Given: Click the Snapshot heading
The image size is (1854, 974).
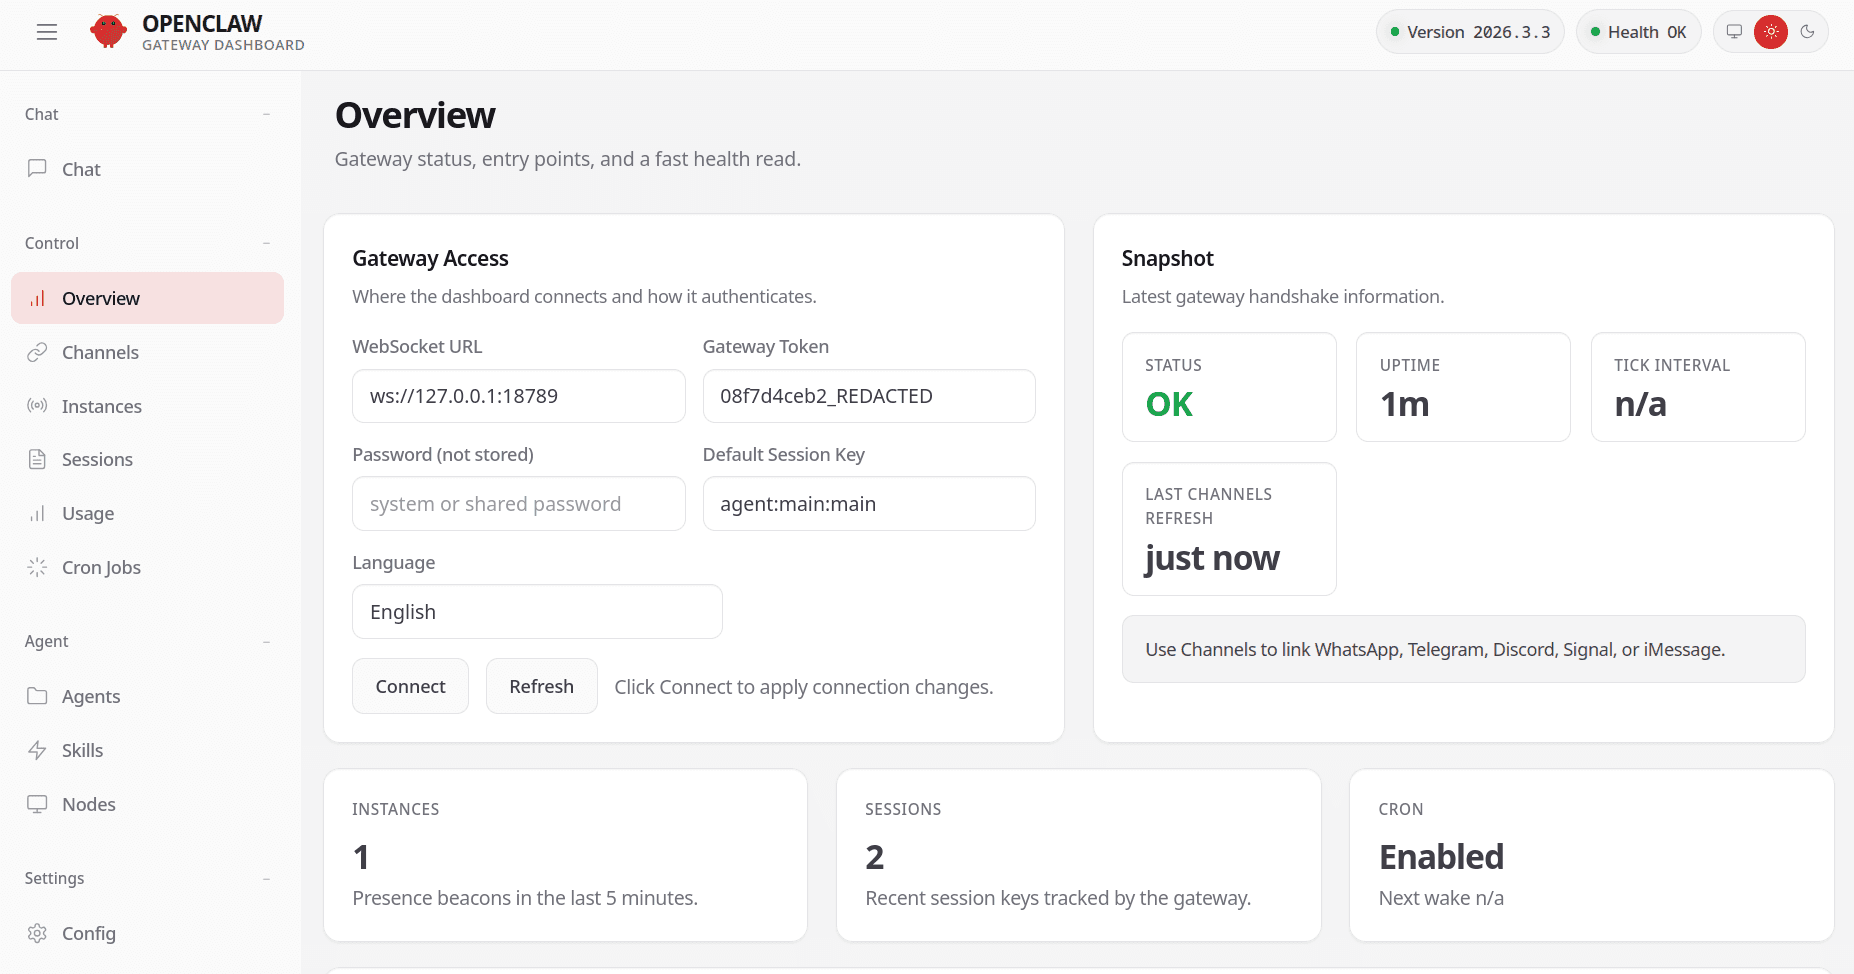Looking at the screenshot, I should (1167, 258).
